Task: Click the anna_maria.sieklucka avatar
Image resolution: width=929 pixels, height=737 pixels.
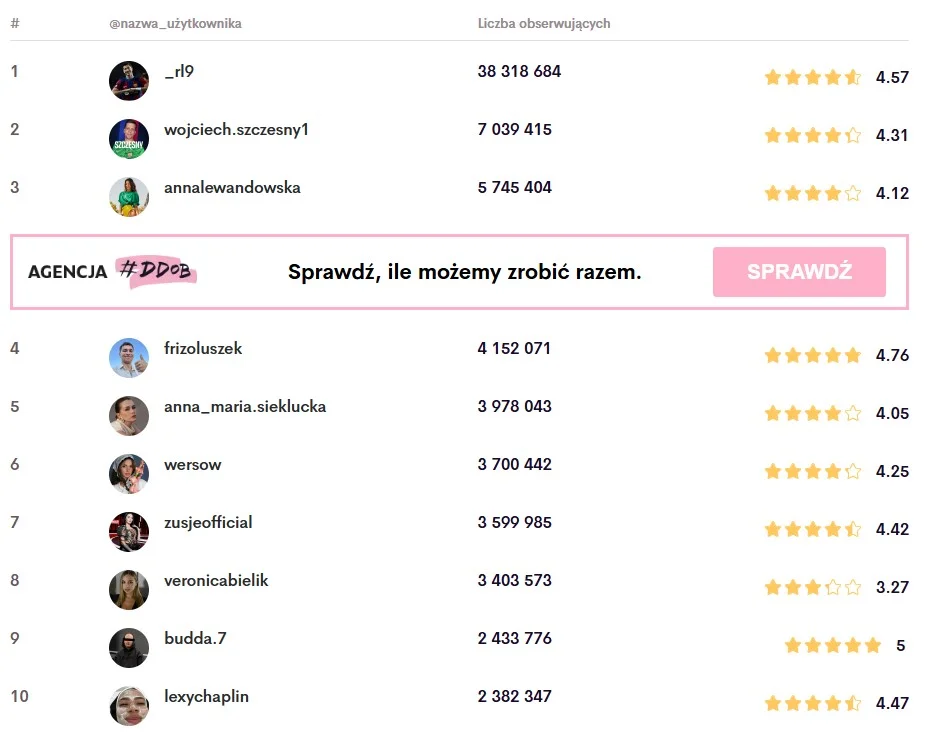Action: coord(128,416)
